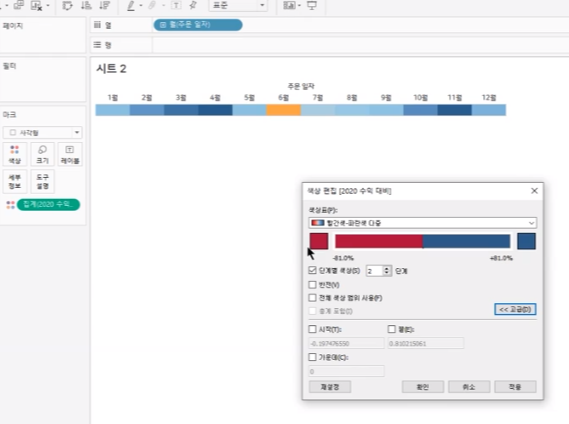Click the 12월 column header

(x=489, y=98)
